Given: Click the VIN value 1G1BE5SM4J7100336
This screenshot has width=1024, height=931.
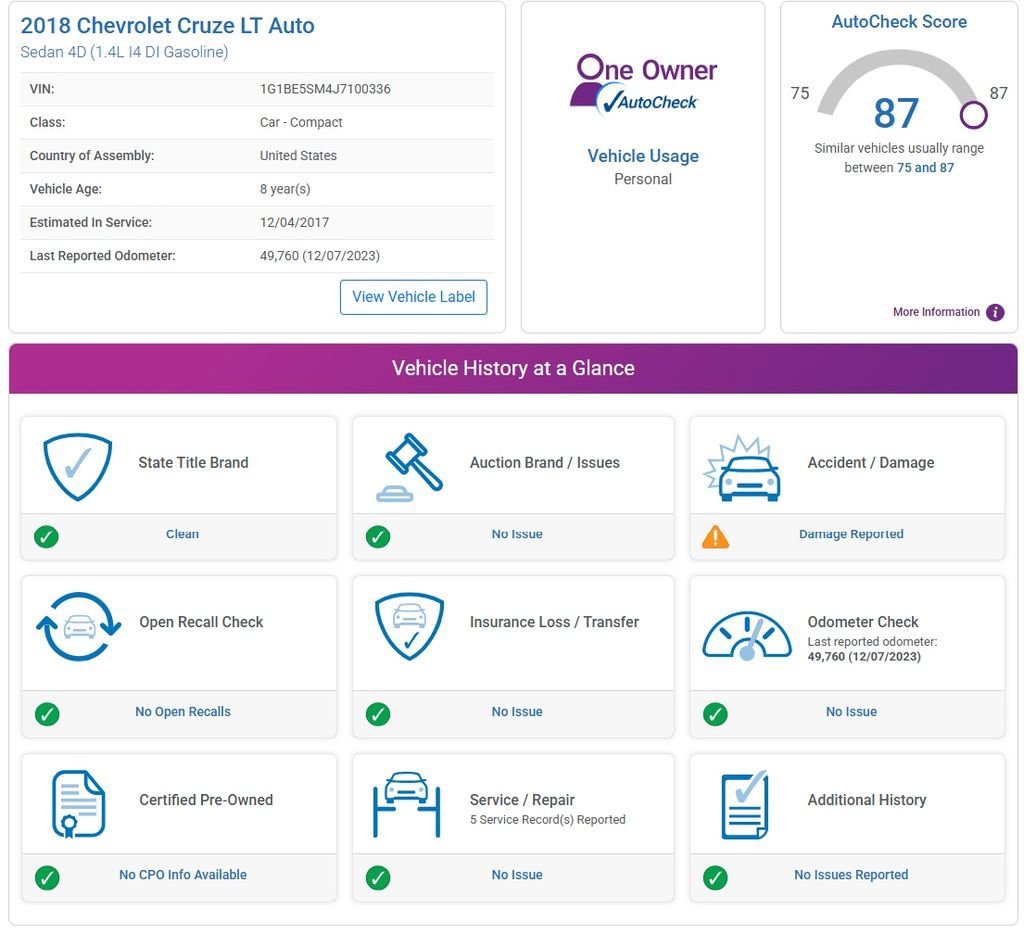Looking at the screenshot, I should click(325, 89).
